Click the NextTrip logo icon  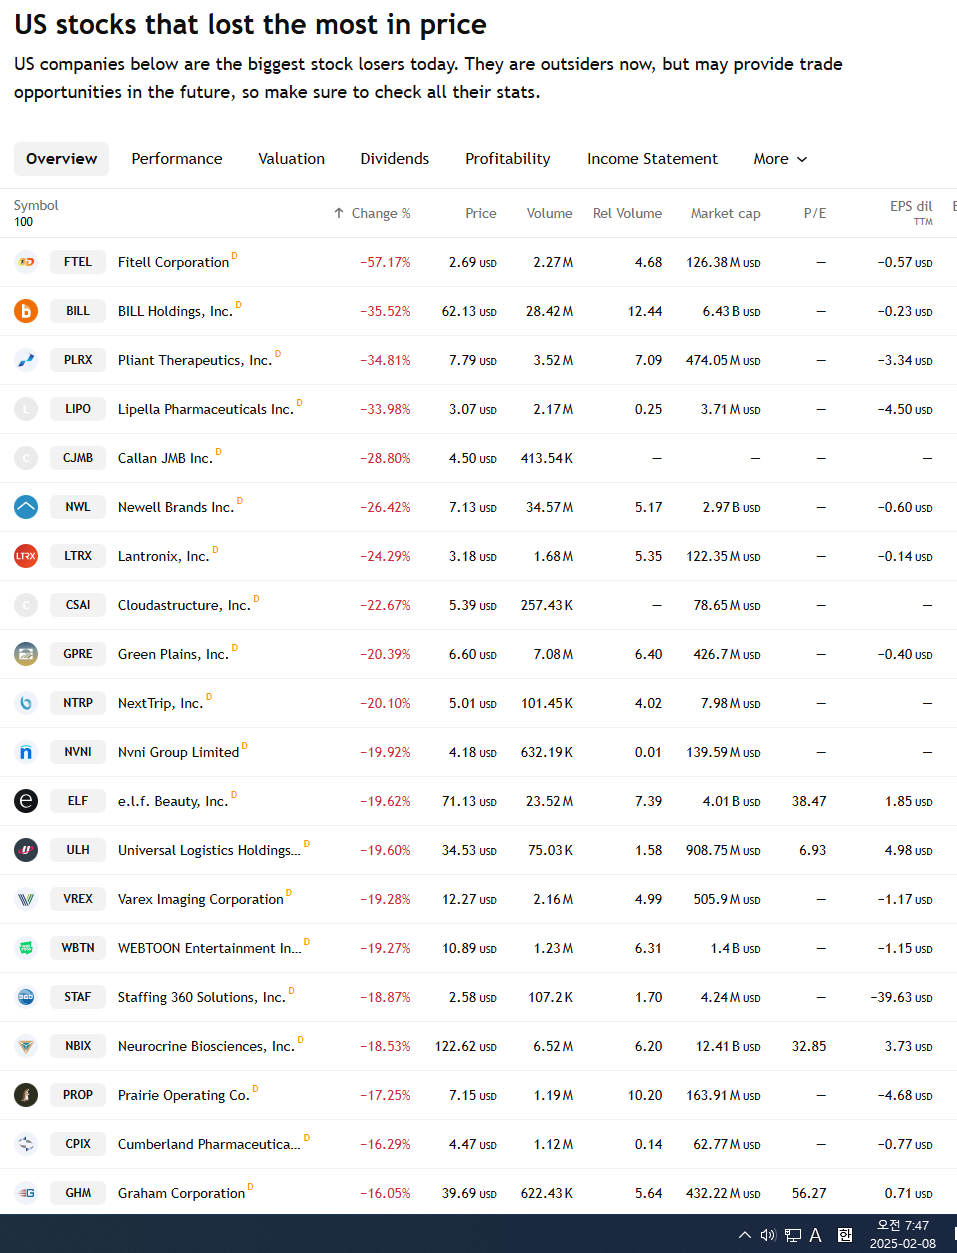[26, 703]
